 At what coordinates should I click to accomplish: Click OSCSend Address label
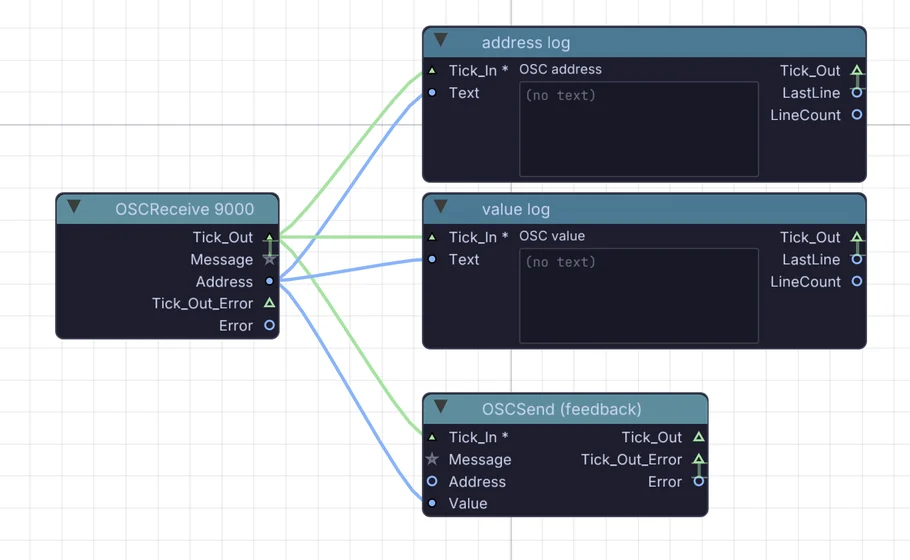click(x=477, y=482)
